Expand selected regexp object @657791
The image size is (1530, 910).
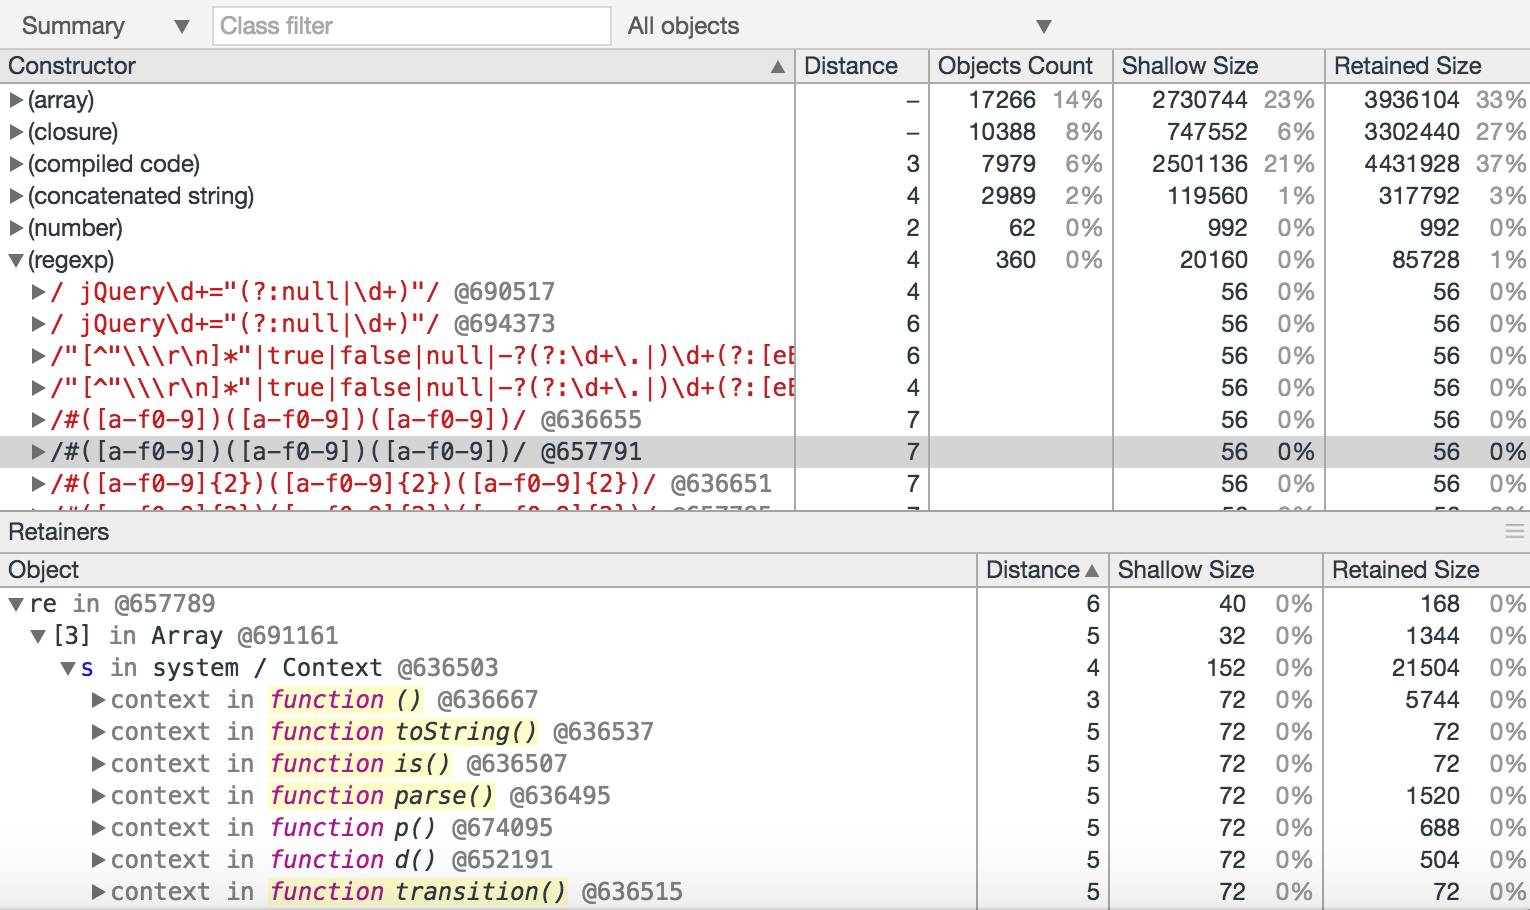[38, 452]
